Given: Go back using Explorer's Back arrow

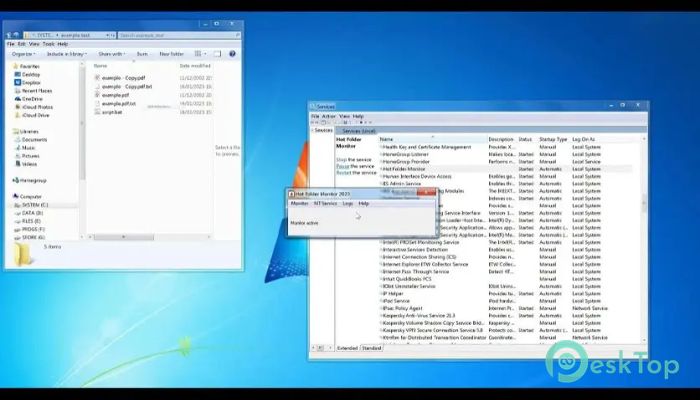Looking at the screenshot, I should click(x=9, y=35).
